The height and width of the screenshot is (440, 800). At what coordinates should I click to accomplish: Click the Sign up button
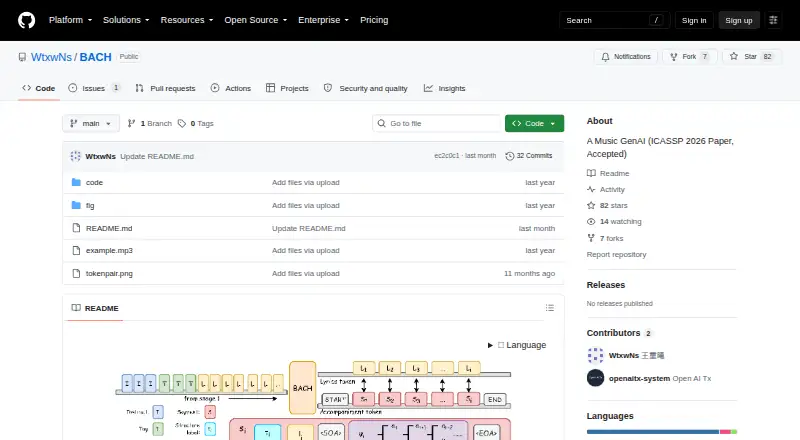pos(739,20)
